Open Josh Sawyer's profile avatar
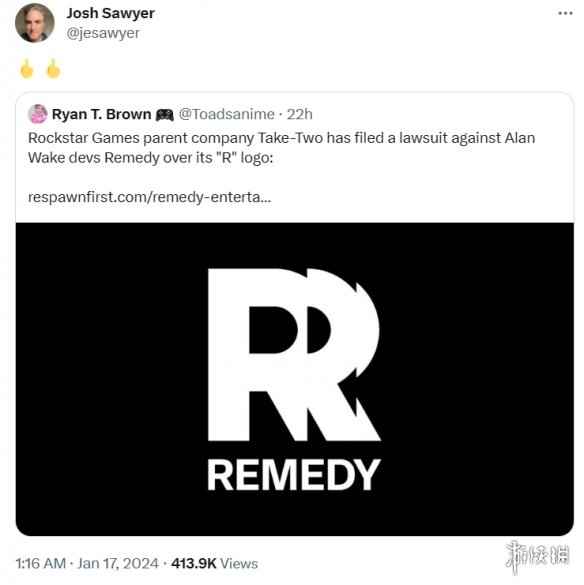The width and height of the screenshot is (584, 585). pyautogui.click(x=34, y=23)
